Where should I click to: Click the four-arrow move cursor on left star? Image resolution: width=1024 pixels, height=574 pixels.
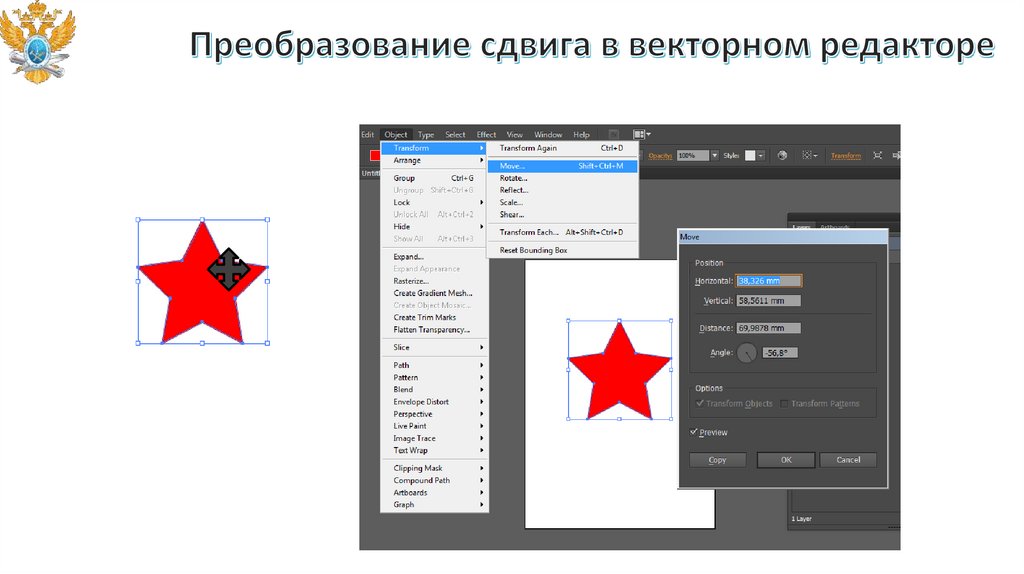pos(228,269)
